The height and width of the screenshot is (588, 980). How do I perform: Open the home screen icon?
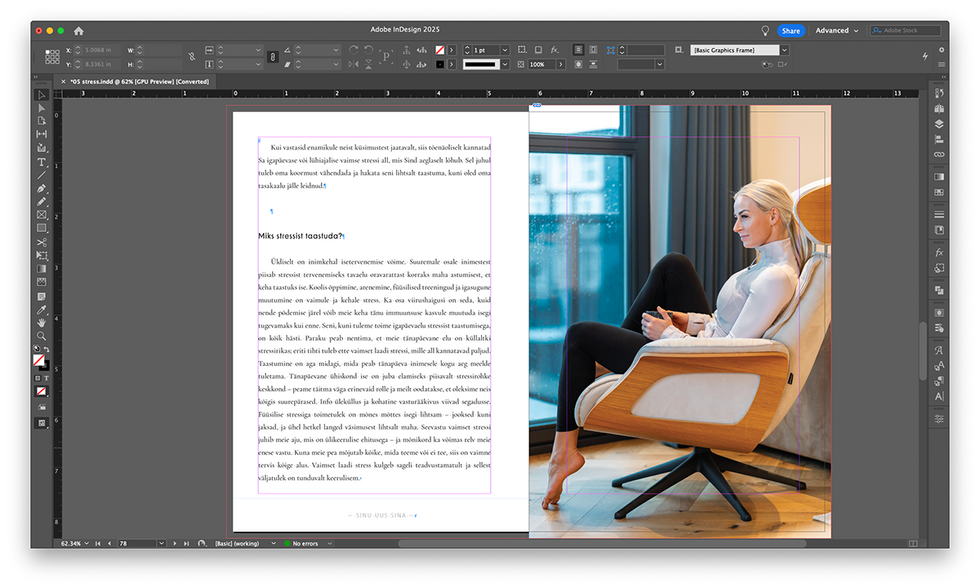[78, 31]
